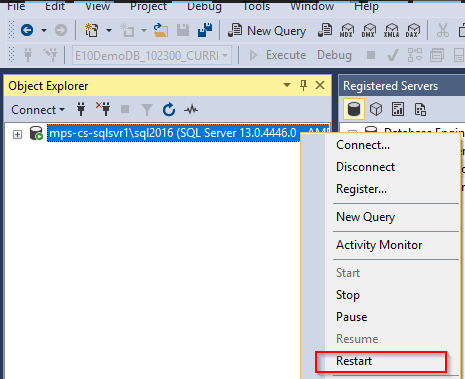Open the Add New Item dropdown arrow
Viewport: 465px width, 379px height.
point(144,30)
